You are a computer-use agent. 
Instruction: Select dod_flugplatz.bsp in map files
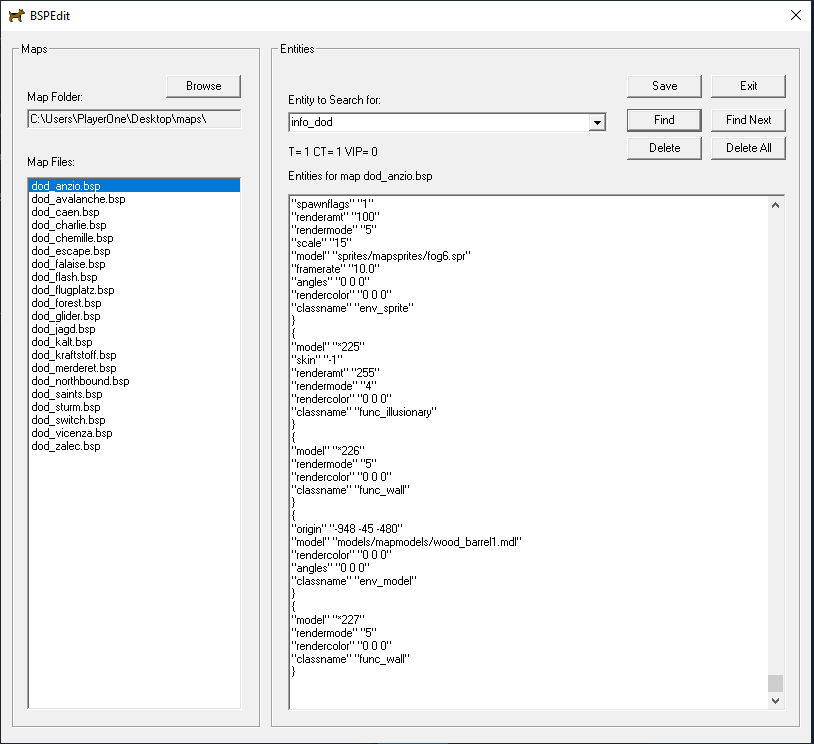[x=134, y=290]
